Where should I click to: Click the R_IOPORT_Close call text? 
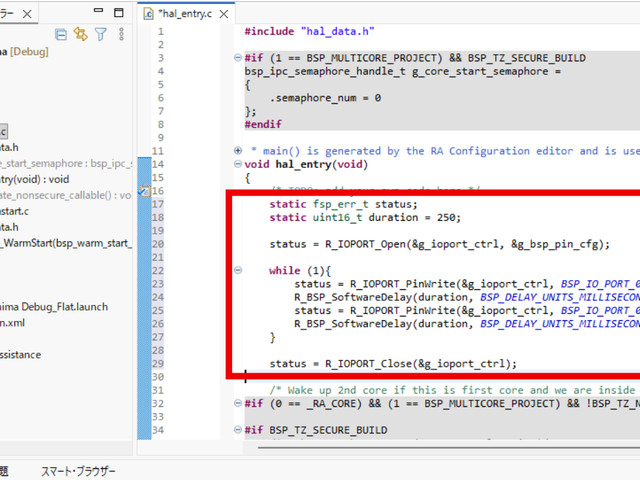pyautogui.click(x=421, y=363)
